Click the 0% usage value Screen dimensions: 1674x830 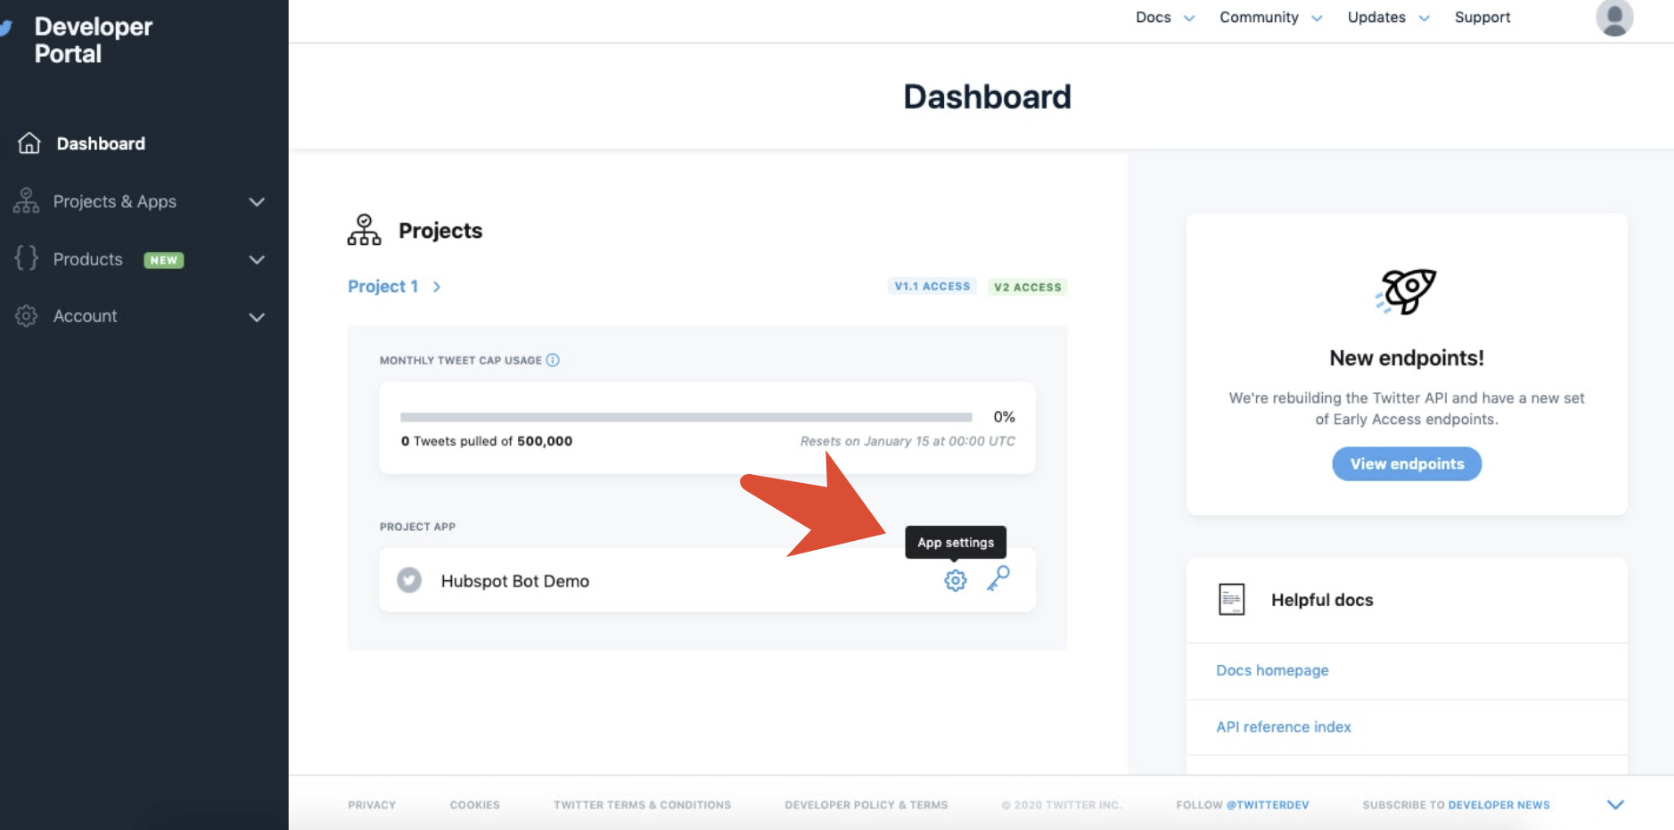(1004, 417)
